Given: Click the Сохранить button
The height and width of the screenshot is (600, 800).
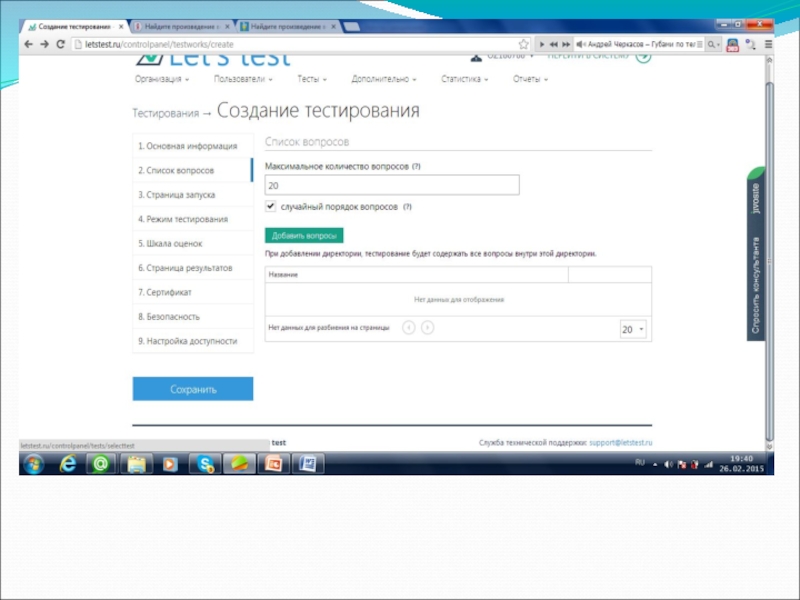Looking at the screenshot, I should (193, 389).
